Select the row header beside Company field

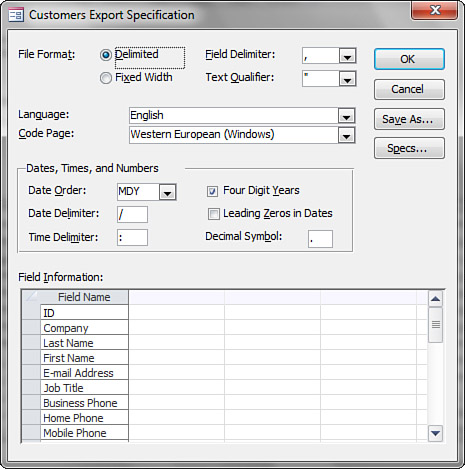(31, 327)
